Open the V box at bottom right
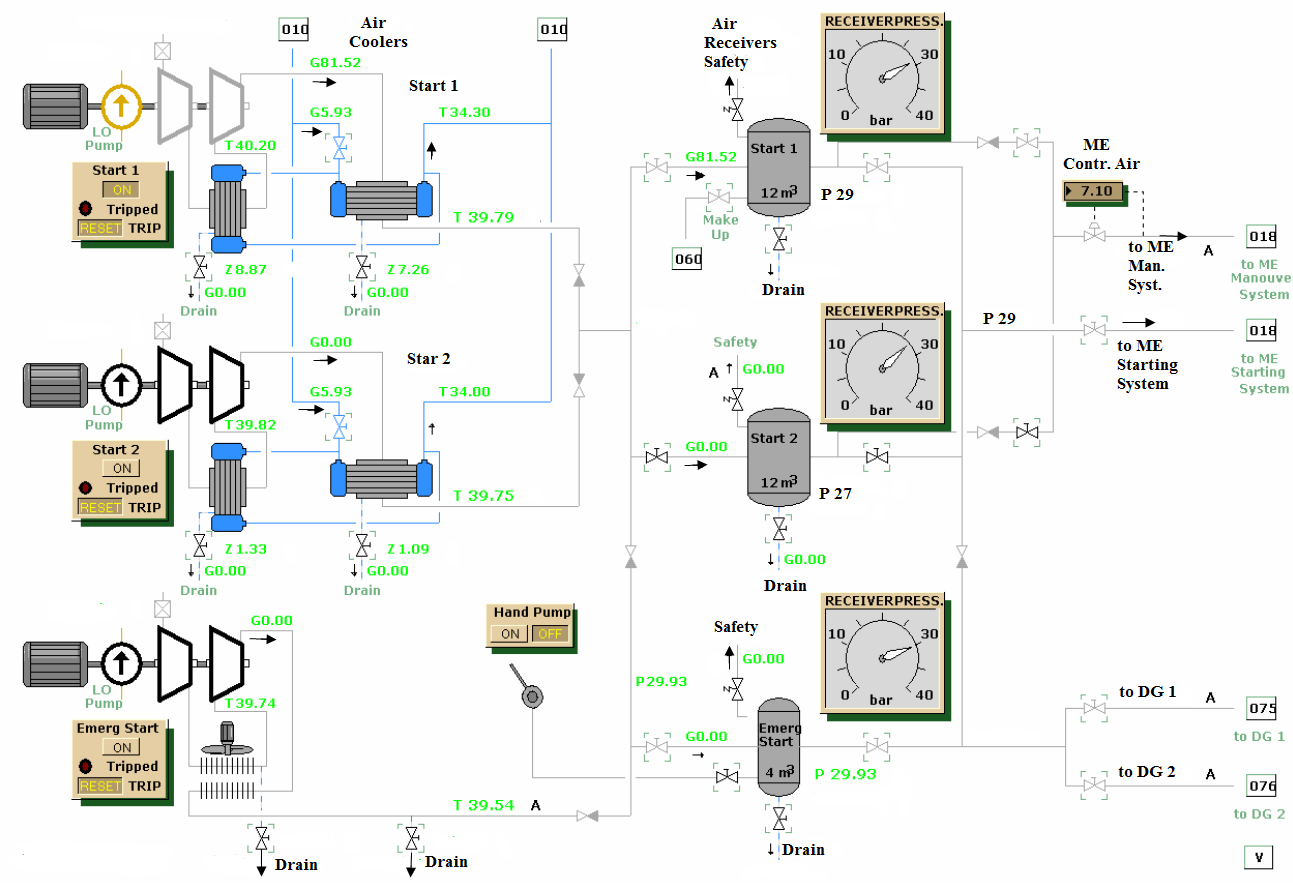Screen dimensions: 1293x883 coord(1259,857)
